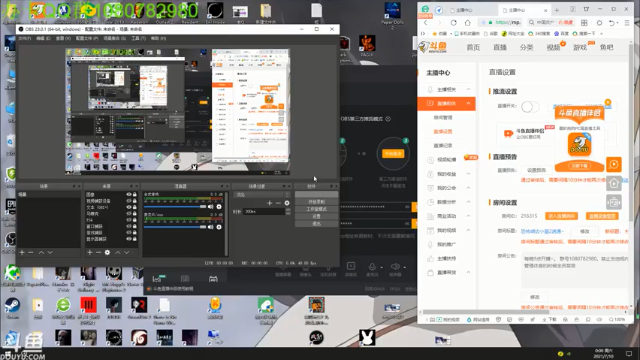
Task: Add a scene transition with plus icon
Action: point(269,203)
